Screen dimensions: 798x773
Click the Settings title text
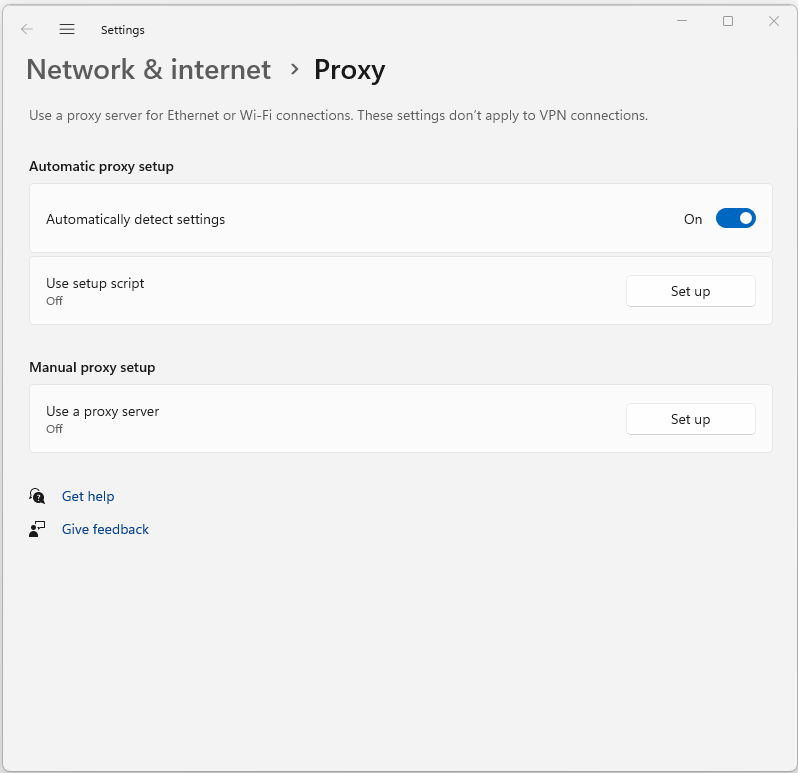(123, 30)
